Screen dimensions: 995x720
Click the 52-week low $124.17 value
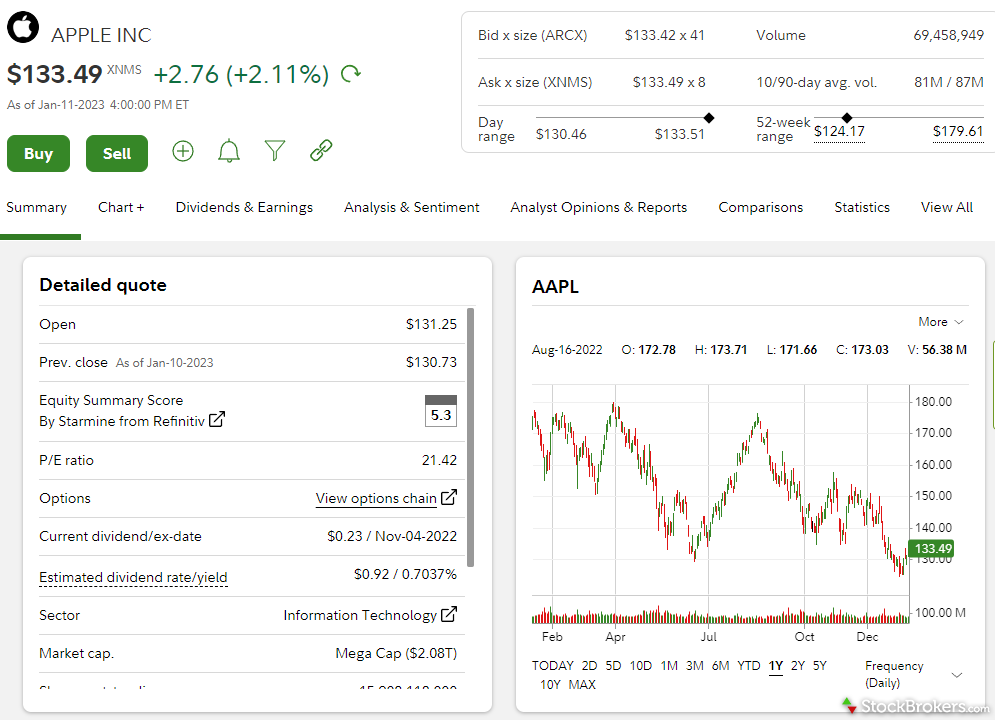click(x=839, y=132)
